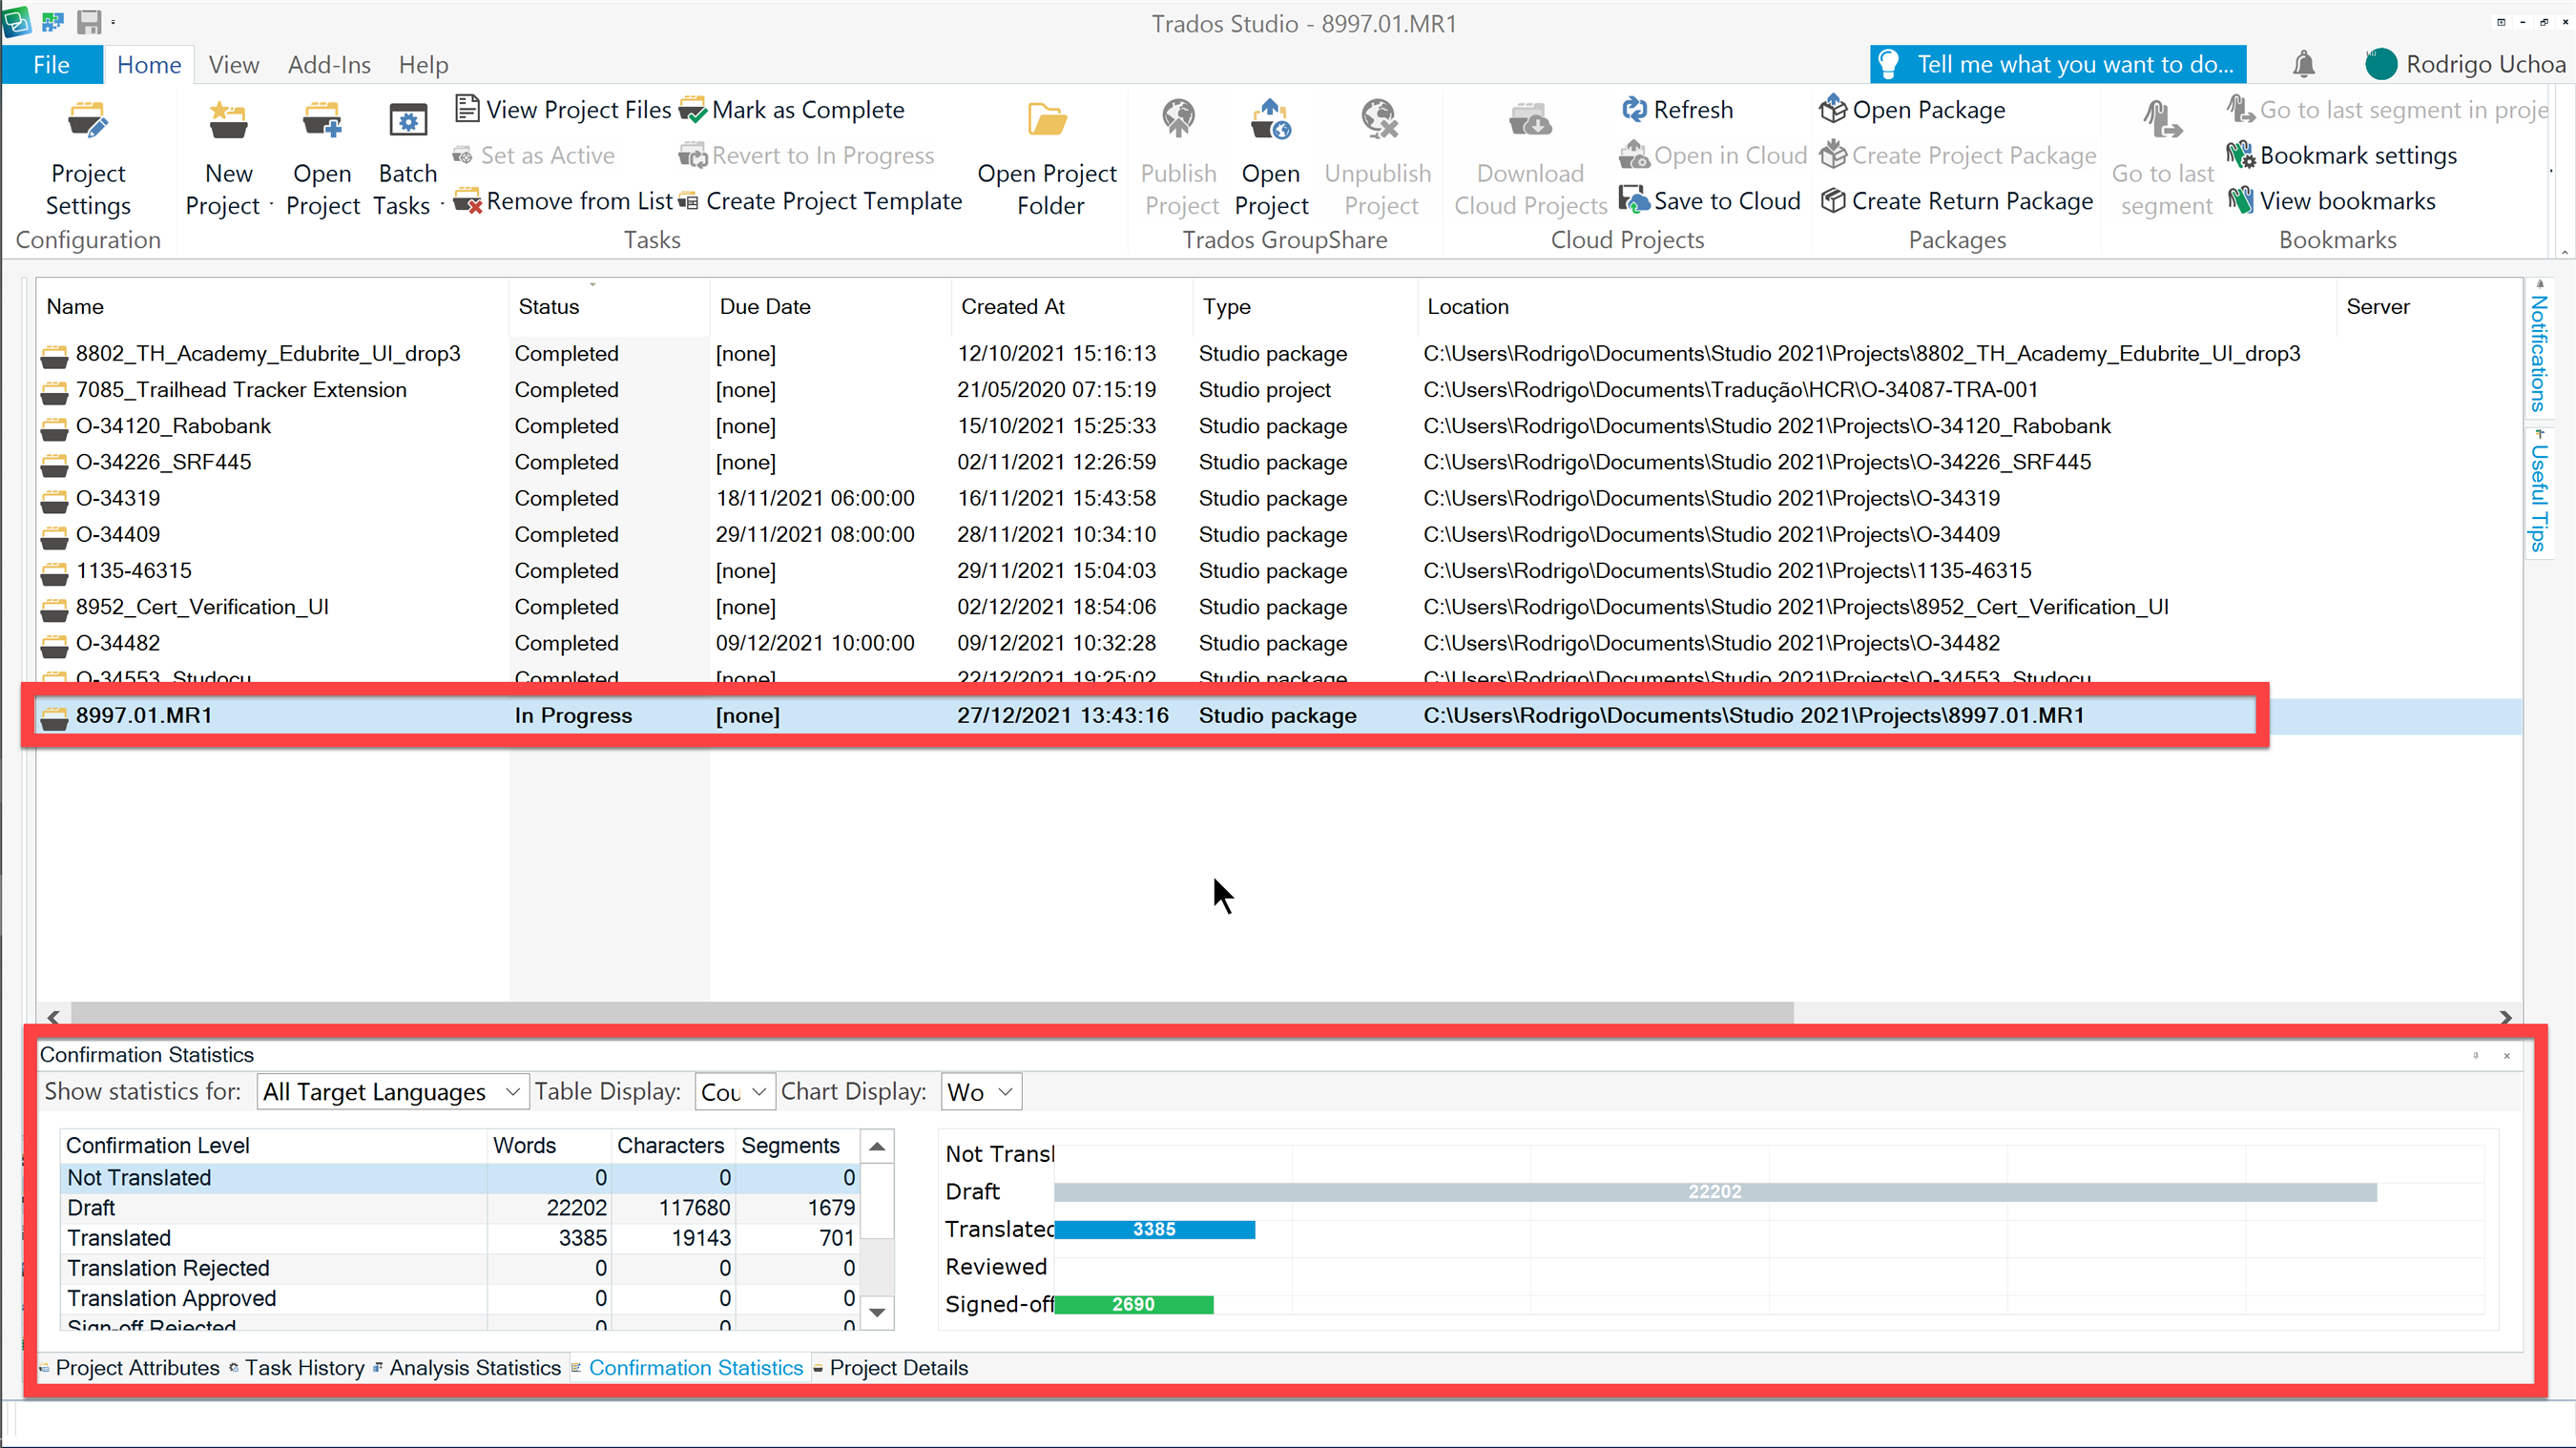Open Project in Tasks group

tap(322, 158)
